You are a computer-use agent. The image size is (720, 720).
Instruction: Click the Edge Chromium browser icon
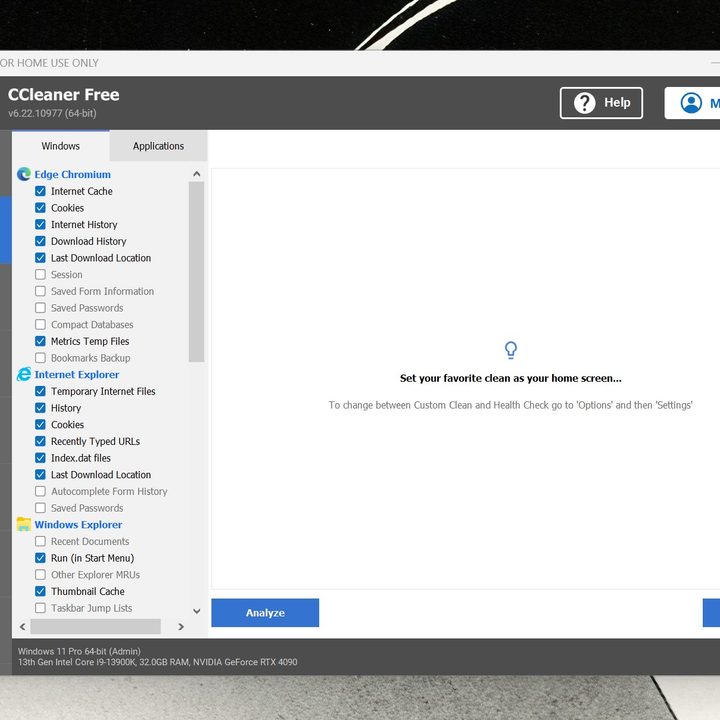[24, 174]
